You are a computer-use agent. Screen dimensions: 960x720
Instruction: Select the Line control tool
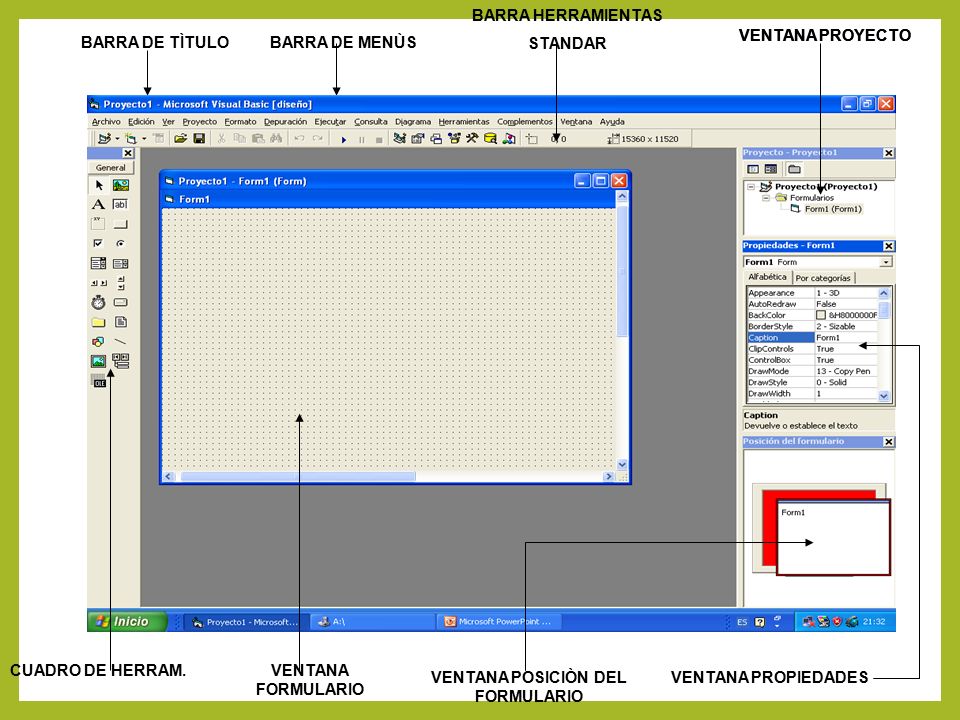[121, 342]
